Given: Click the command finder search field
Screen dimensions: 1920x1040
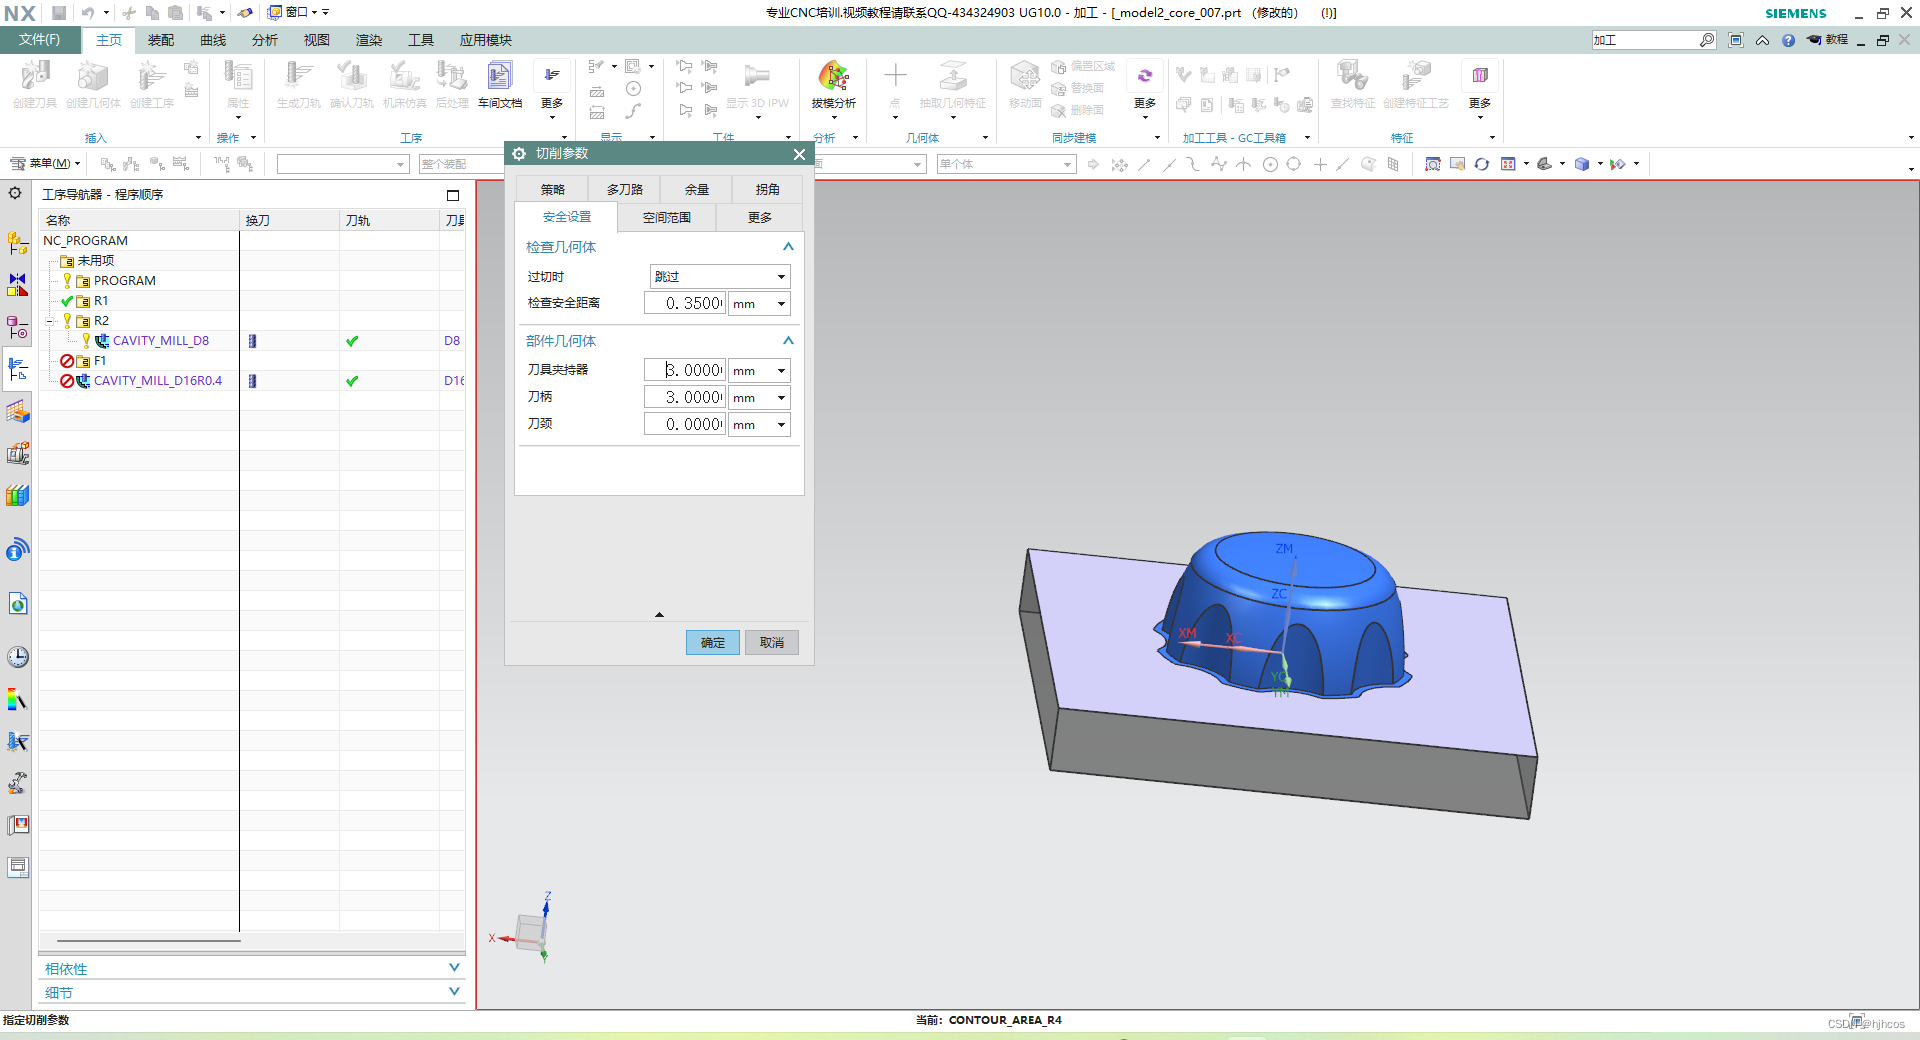Looking at the screenshot, I should [x=1645, y=40].
